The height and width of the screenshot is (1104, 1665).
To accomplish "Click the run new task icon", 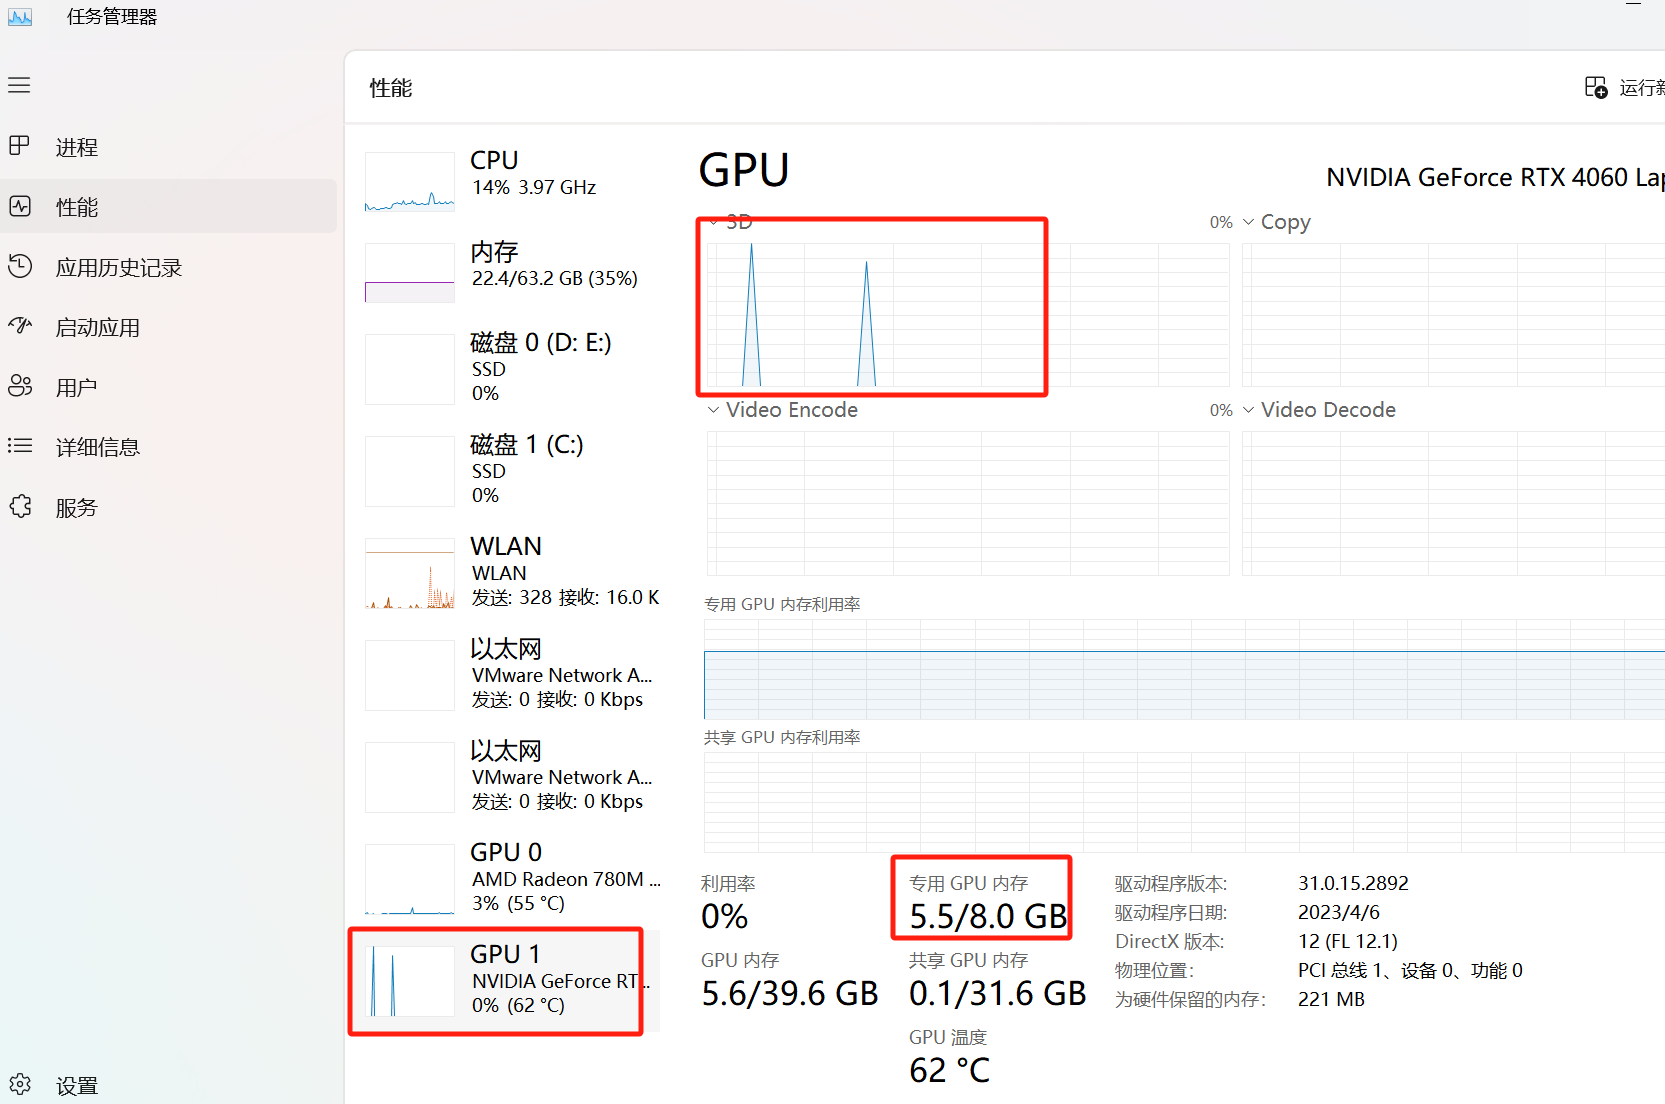I will pyautogui.click(x=1596, y=88).
